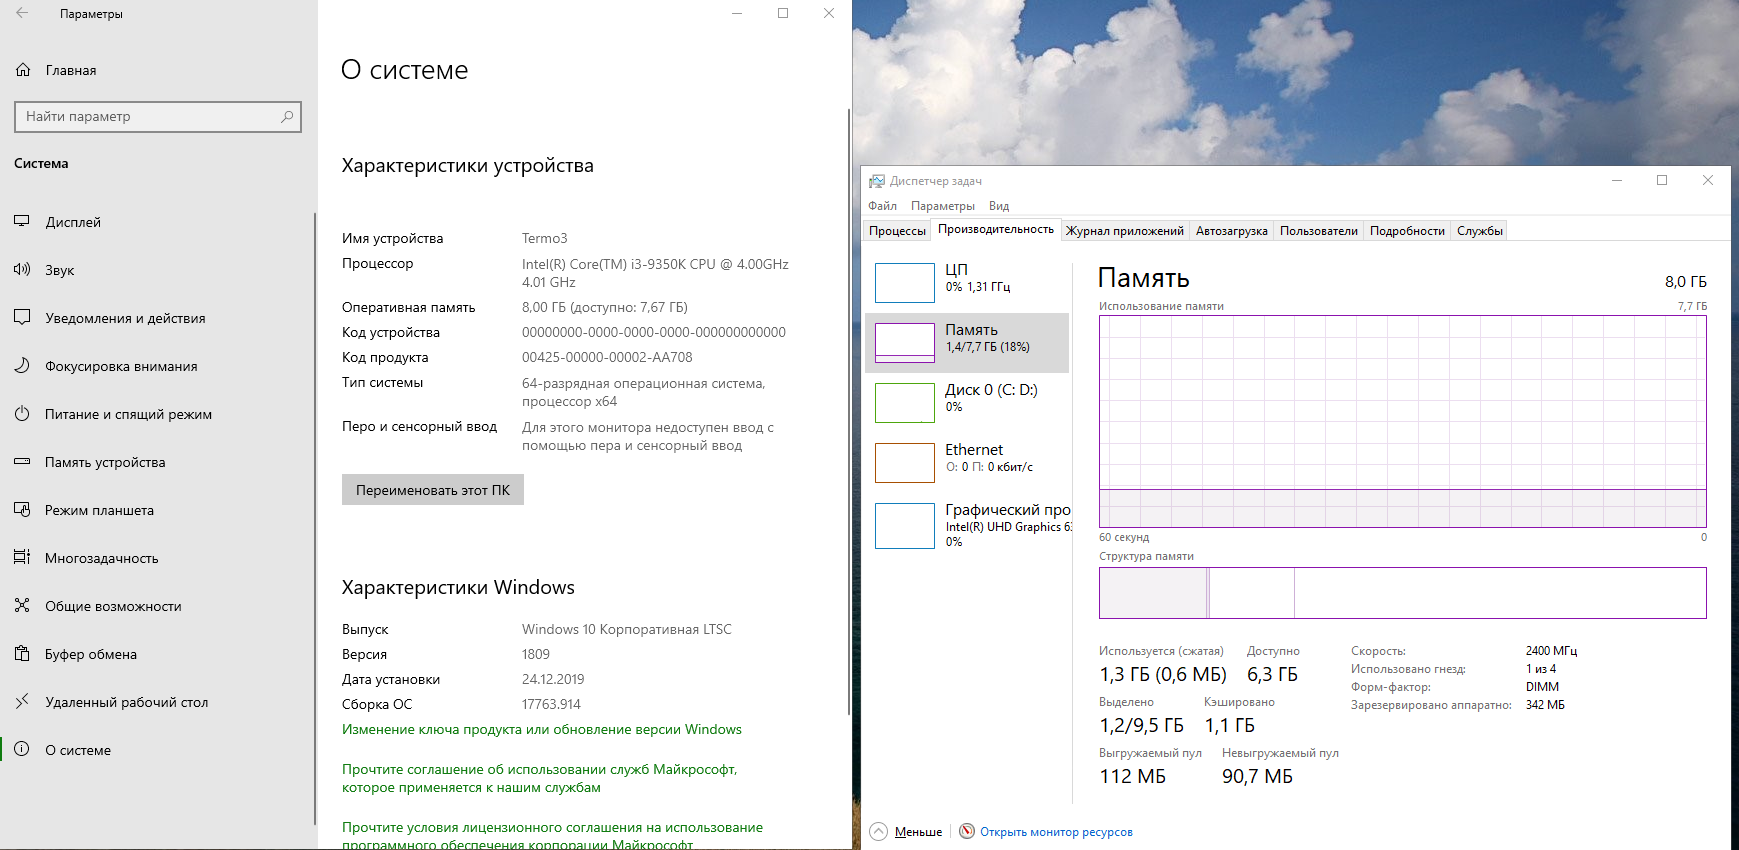Click the product code 00425-00000-00002-AA708
Image resolution: width=1739 pixels, height=850 pixels.
[x=607, y=357]
